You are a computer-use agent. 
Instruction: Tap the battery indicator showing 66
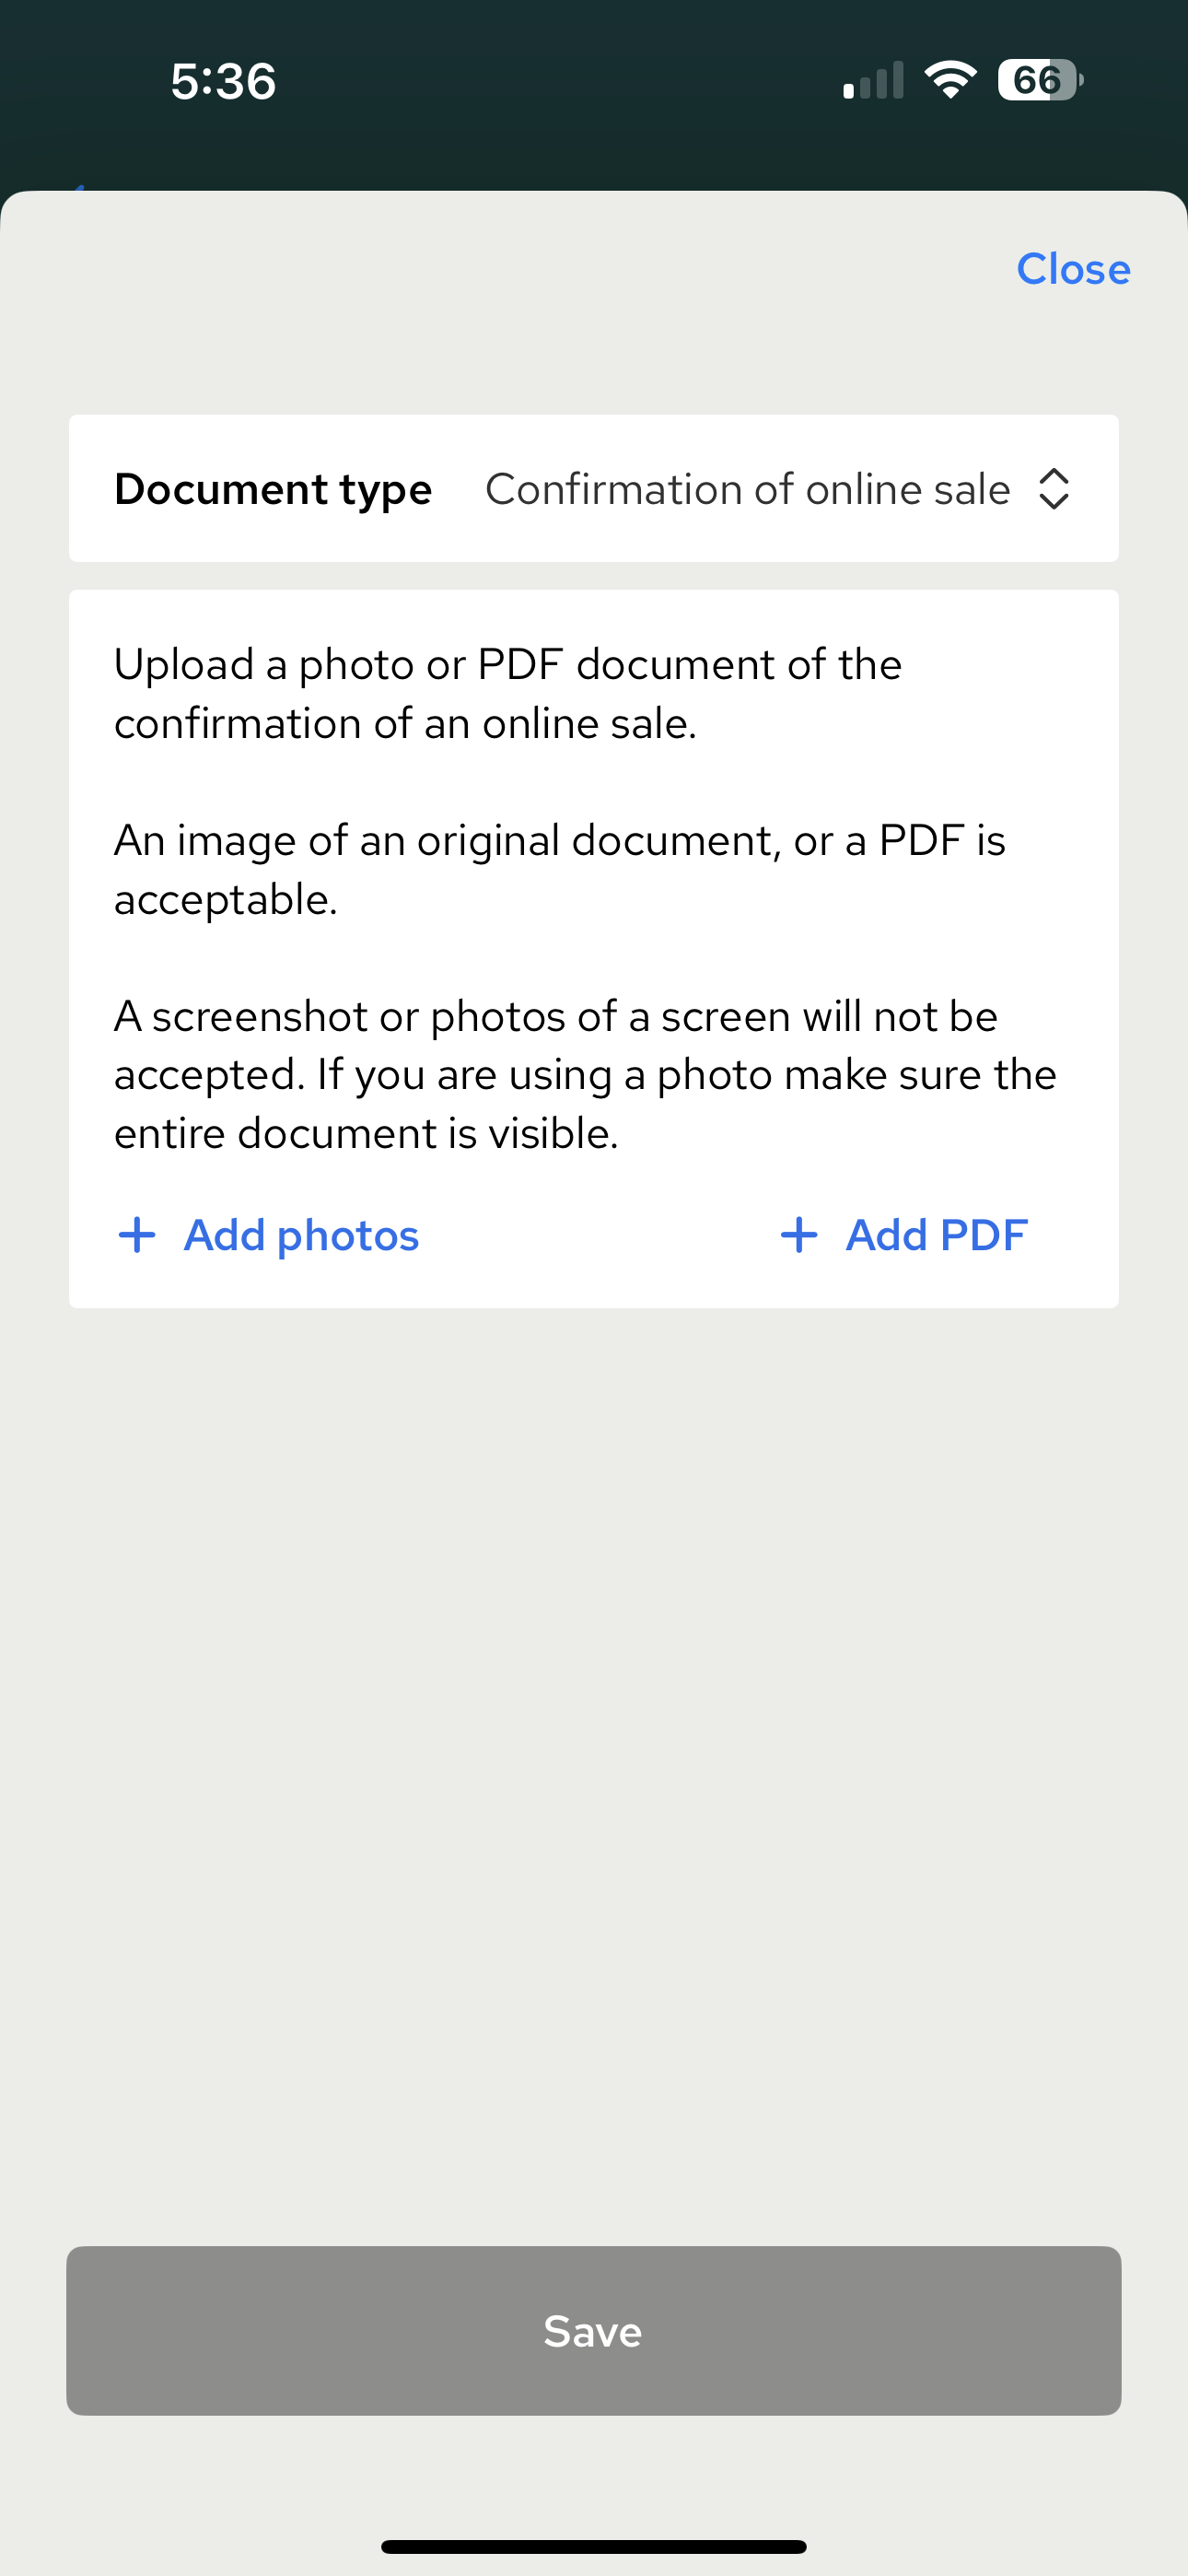click(x=1039, y=80)
